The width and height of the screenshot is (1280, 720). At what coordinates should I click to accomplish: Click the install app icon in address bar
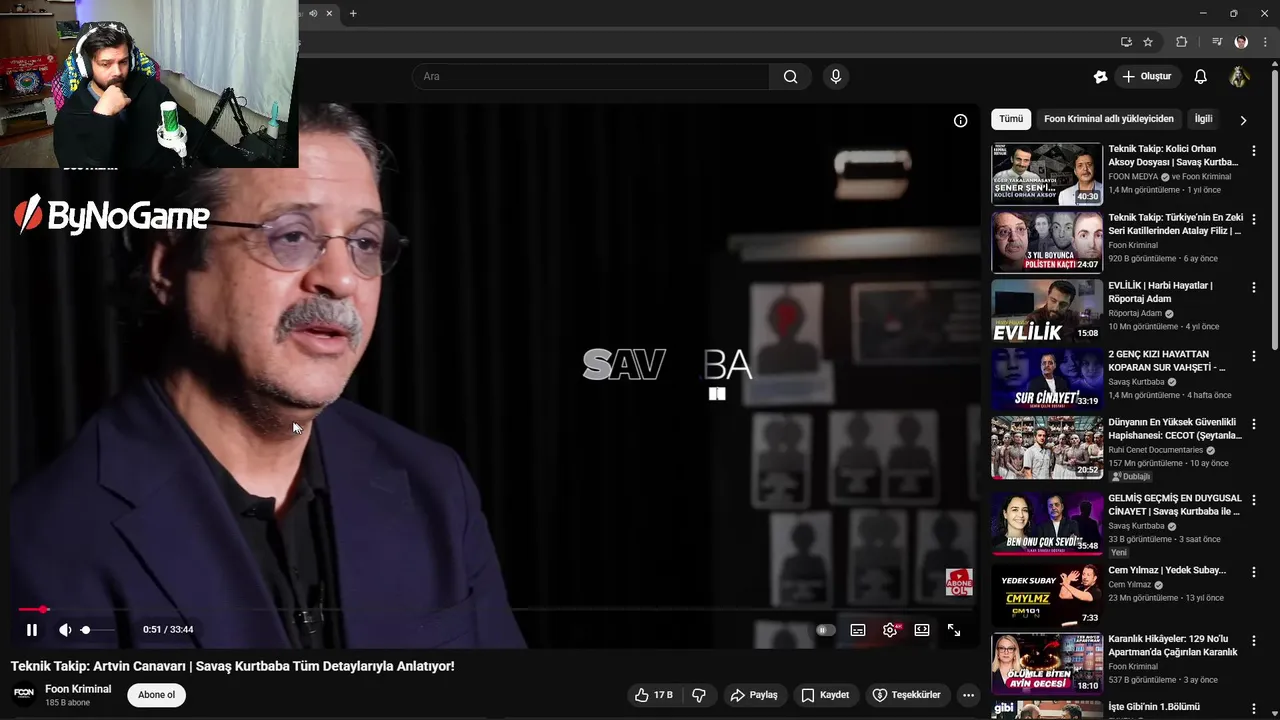(1126, 42)
